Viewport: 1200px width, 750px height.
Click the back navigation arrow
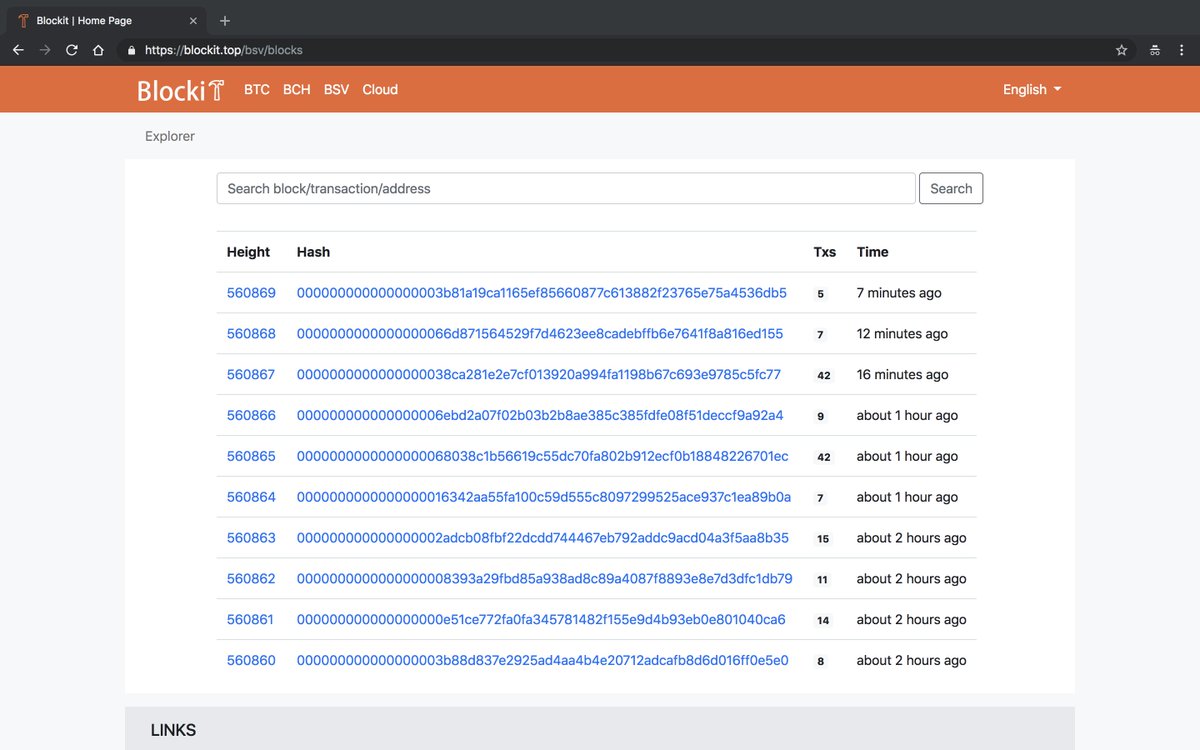coord(17,50)
